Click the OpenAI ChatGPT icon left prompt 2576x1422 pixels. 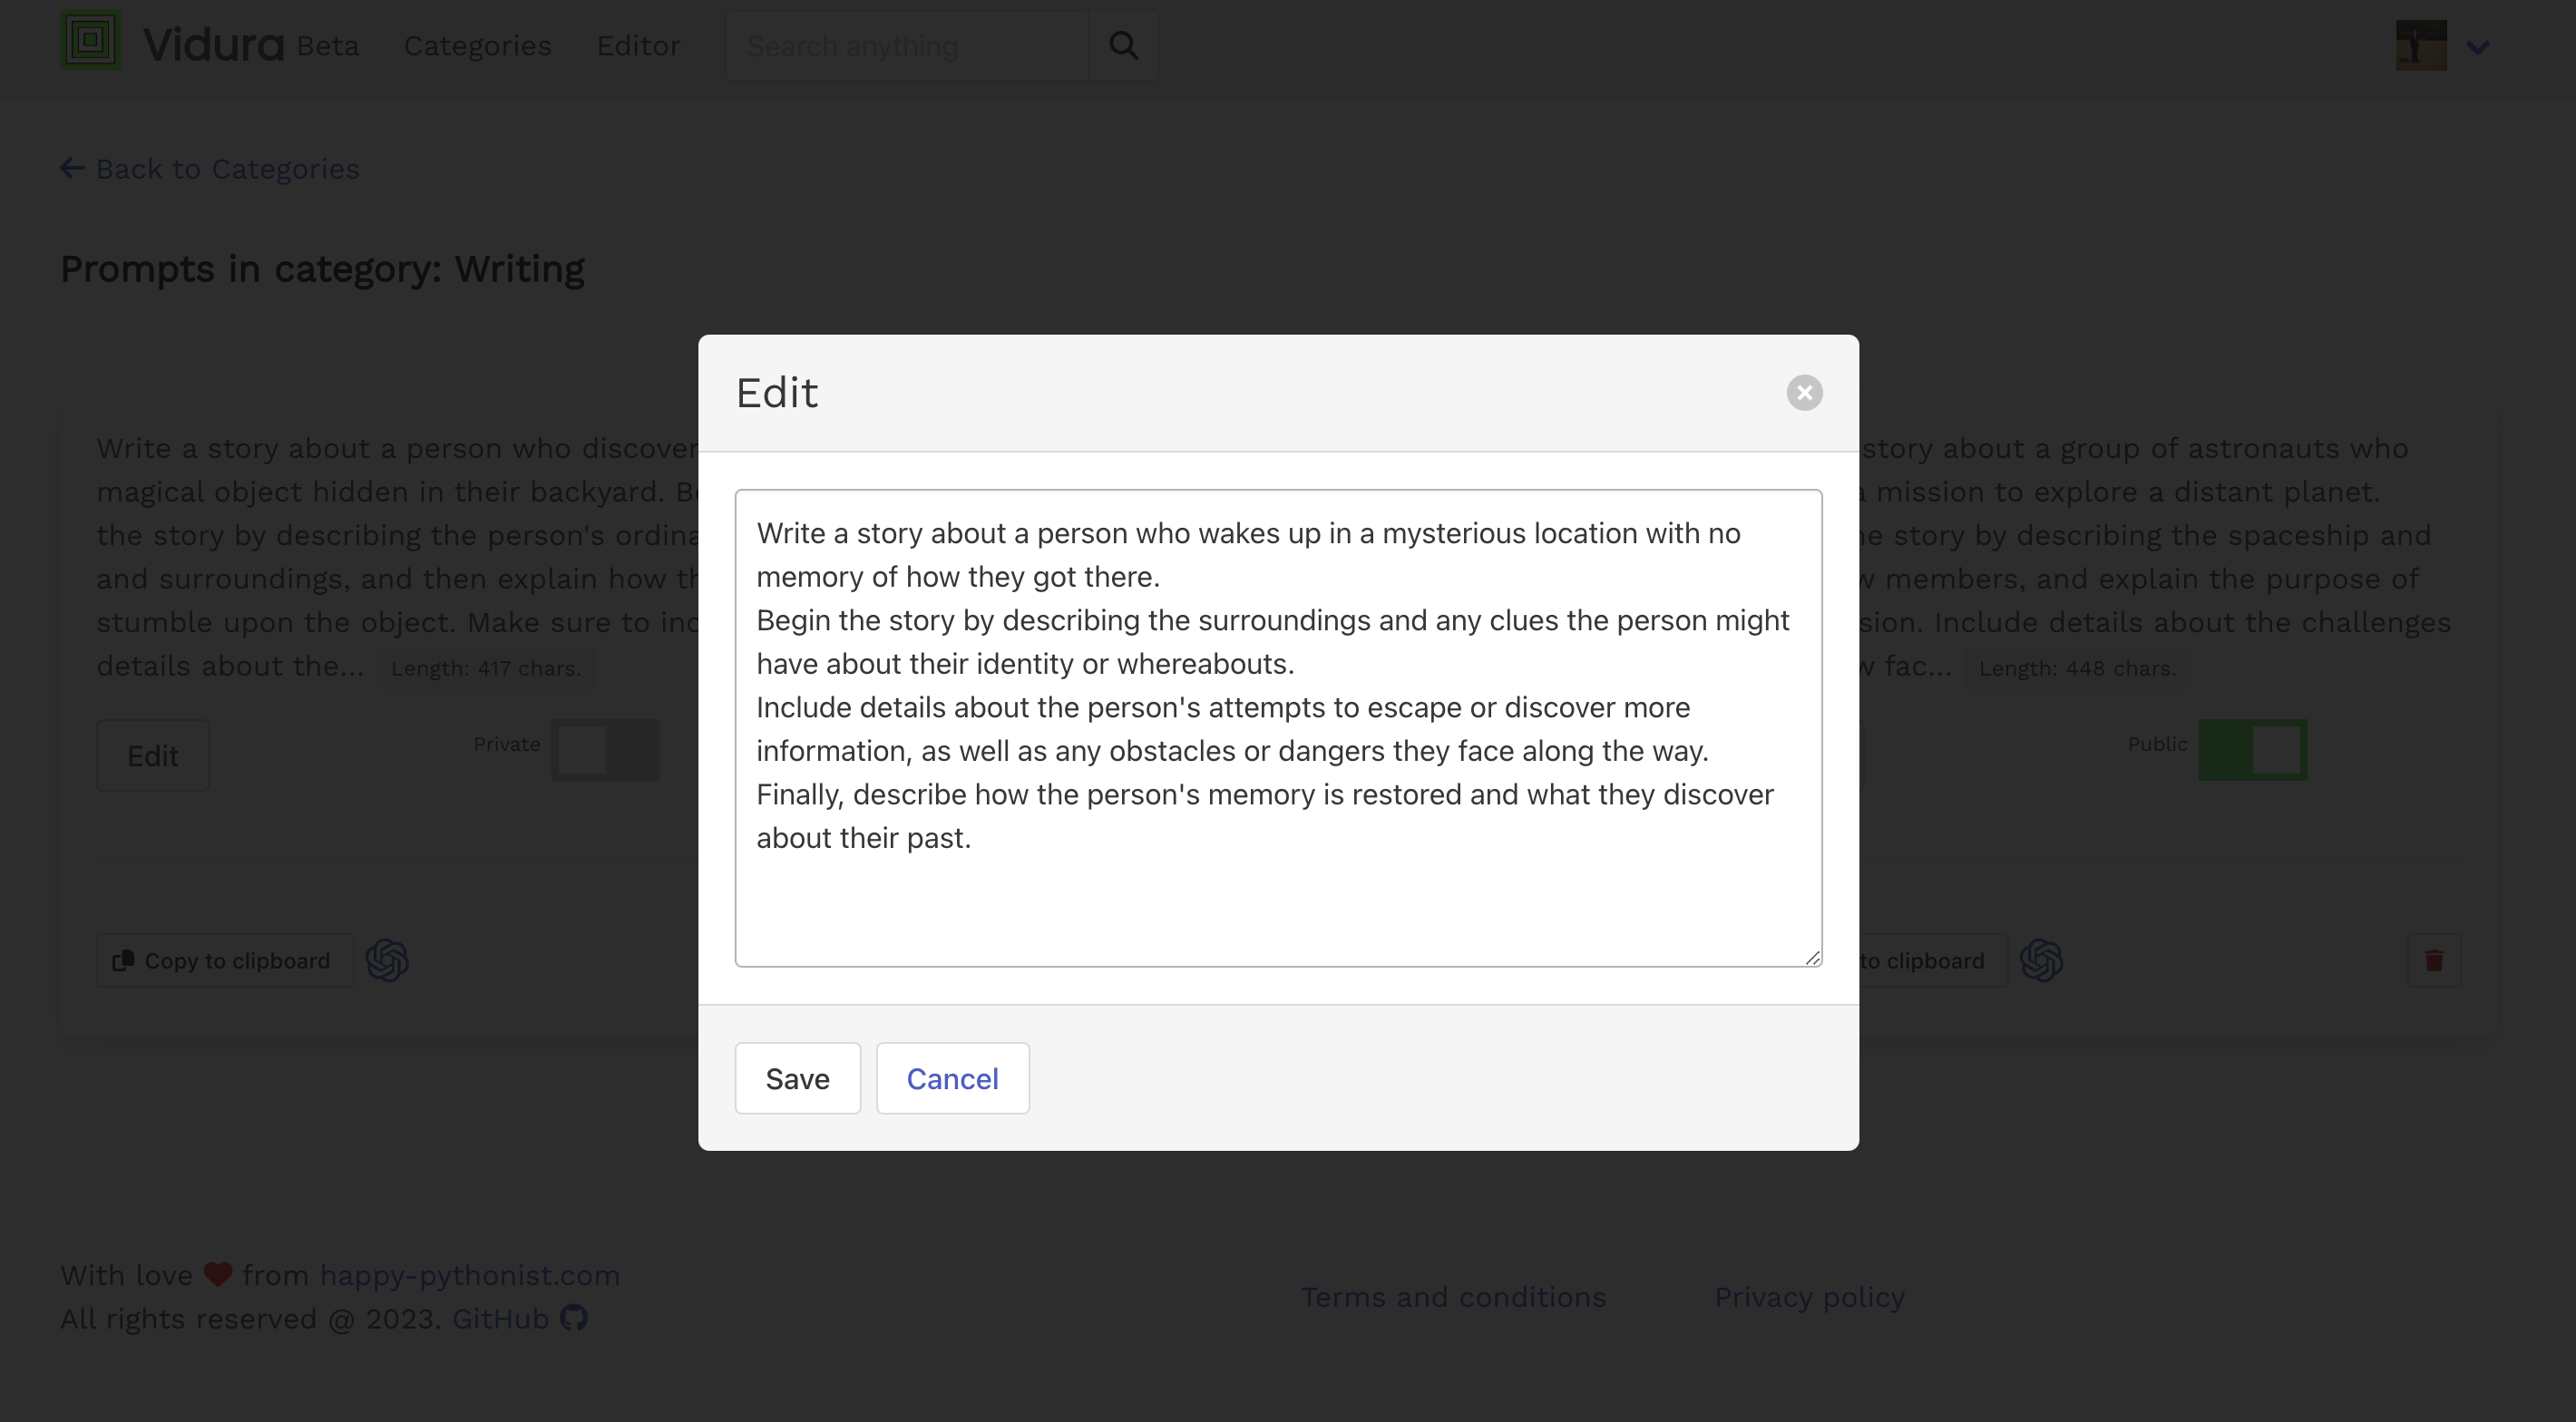click(387, 959)
